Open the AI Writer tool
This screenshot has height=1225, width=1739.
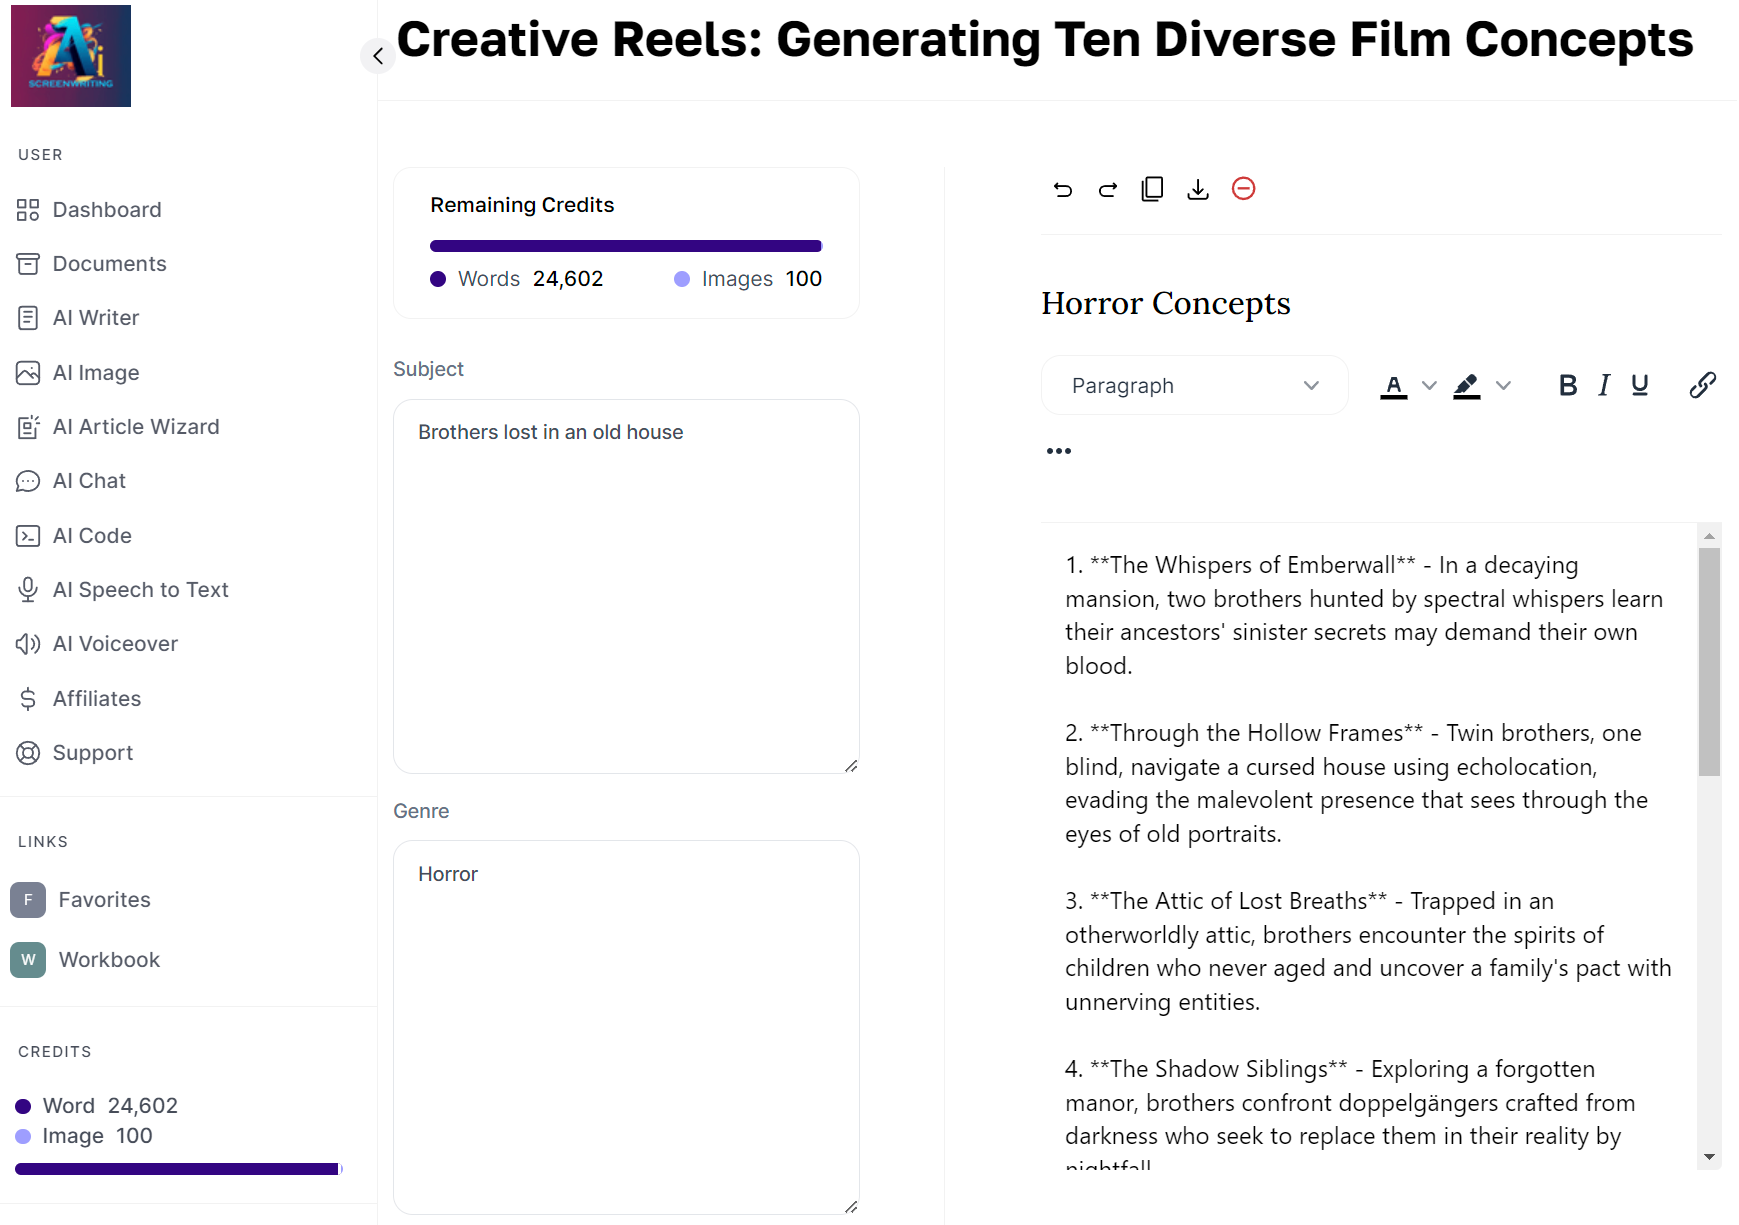[x=95, y=317]
